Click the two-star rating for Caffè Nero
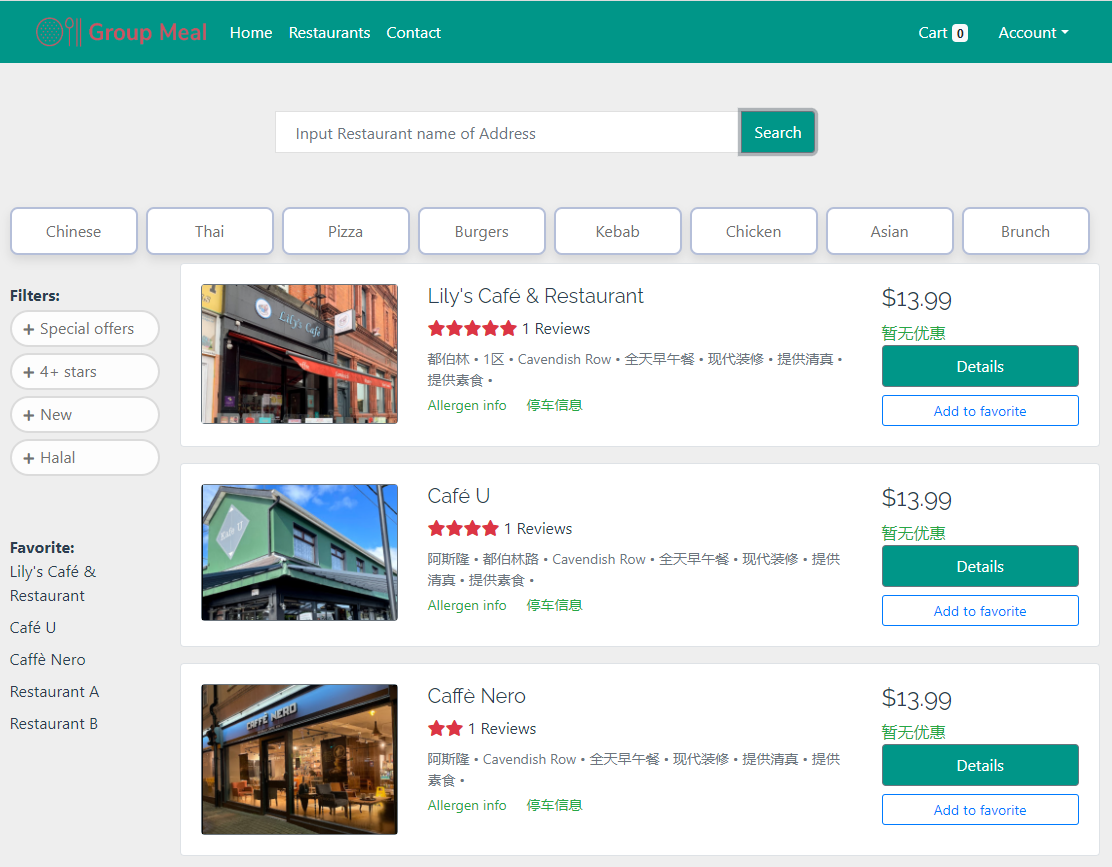 pyautogui.click(x=445, y=728)
